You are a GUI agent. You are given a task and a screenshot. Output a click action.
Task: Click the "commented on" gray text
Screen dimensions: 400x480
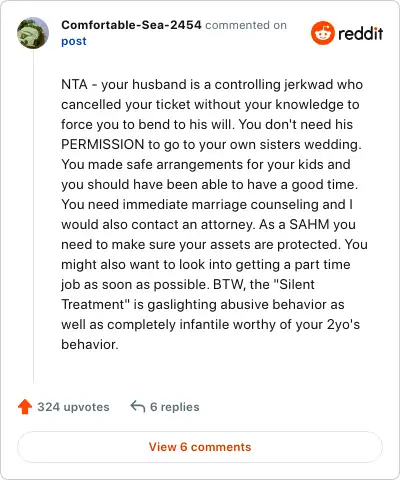click(x=246, y=25)
